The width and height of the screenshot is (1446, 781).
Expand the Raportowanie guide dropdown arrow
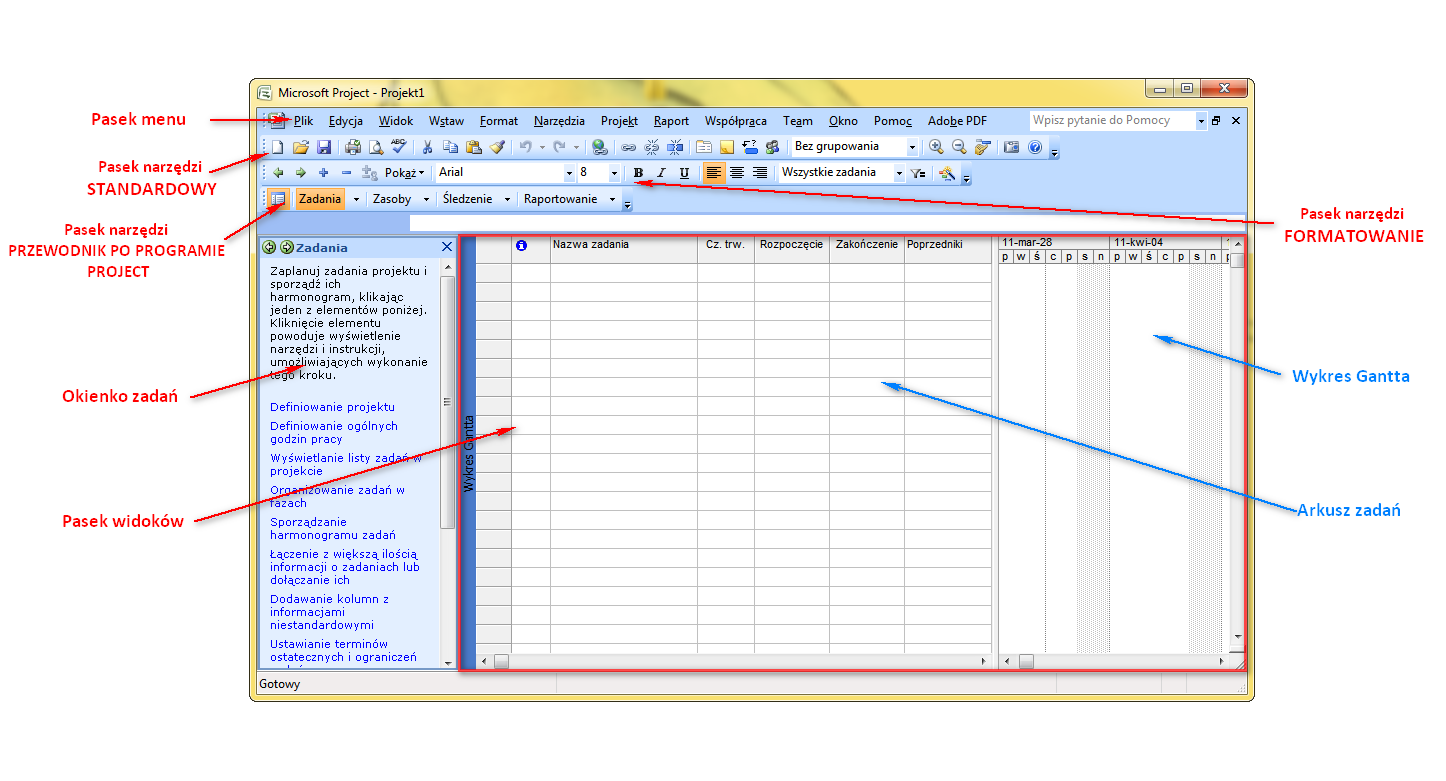612,198
